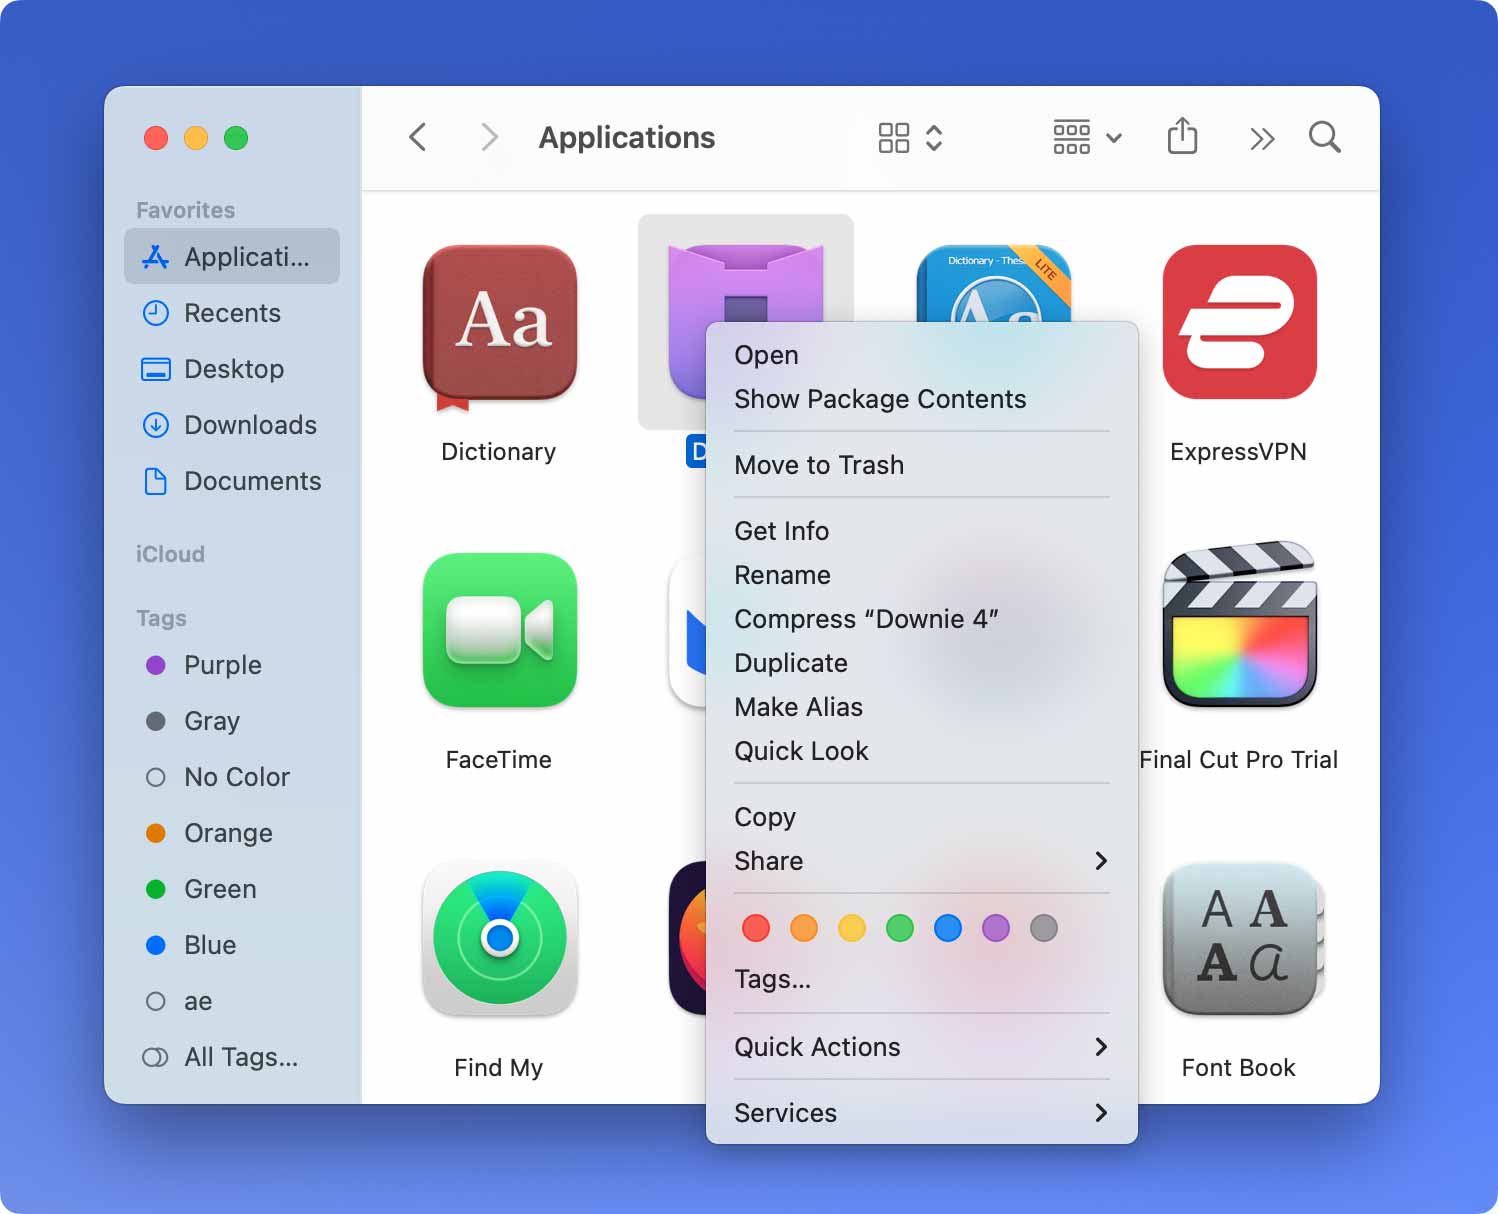This screenshot has height=1214, width=1498.
Task: Expand the Share submenu
Action: tap(1100, 861)
